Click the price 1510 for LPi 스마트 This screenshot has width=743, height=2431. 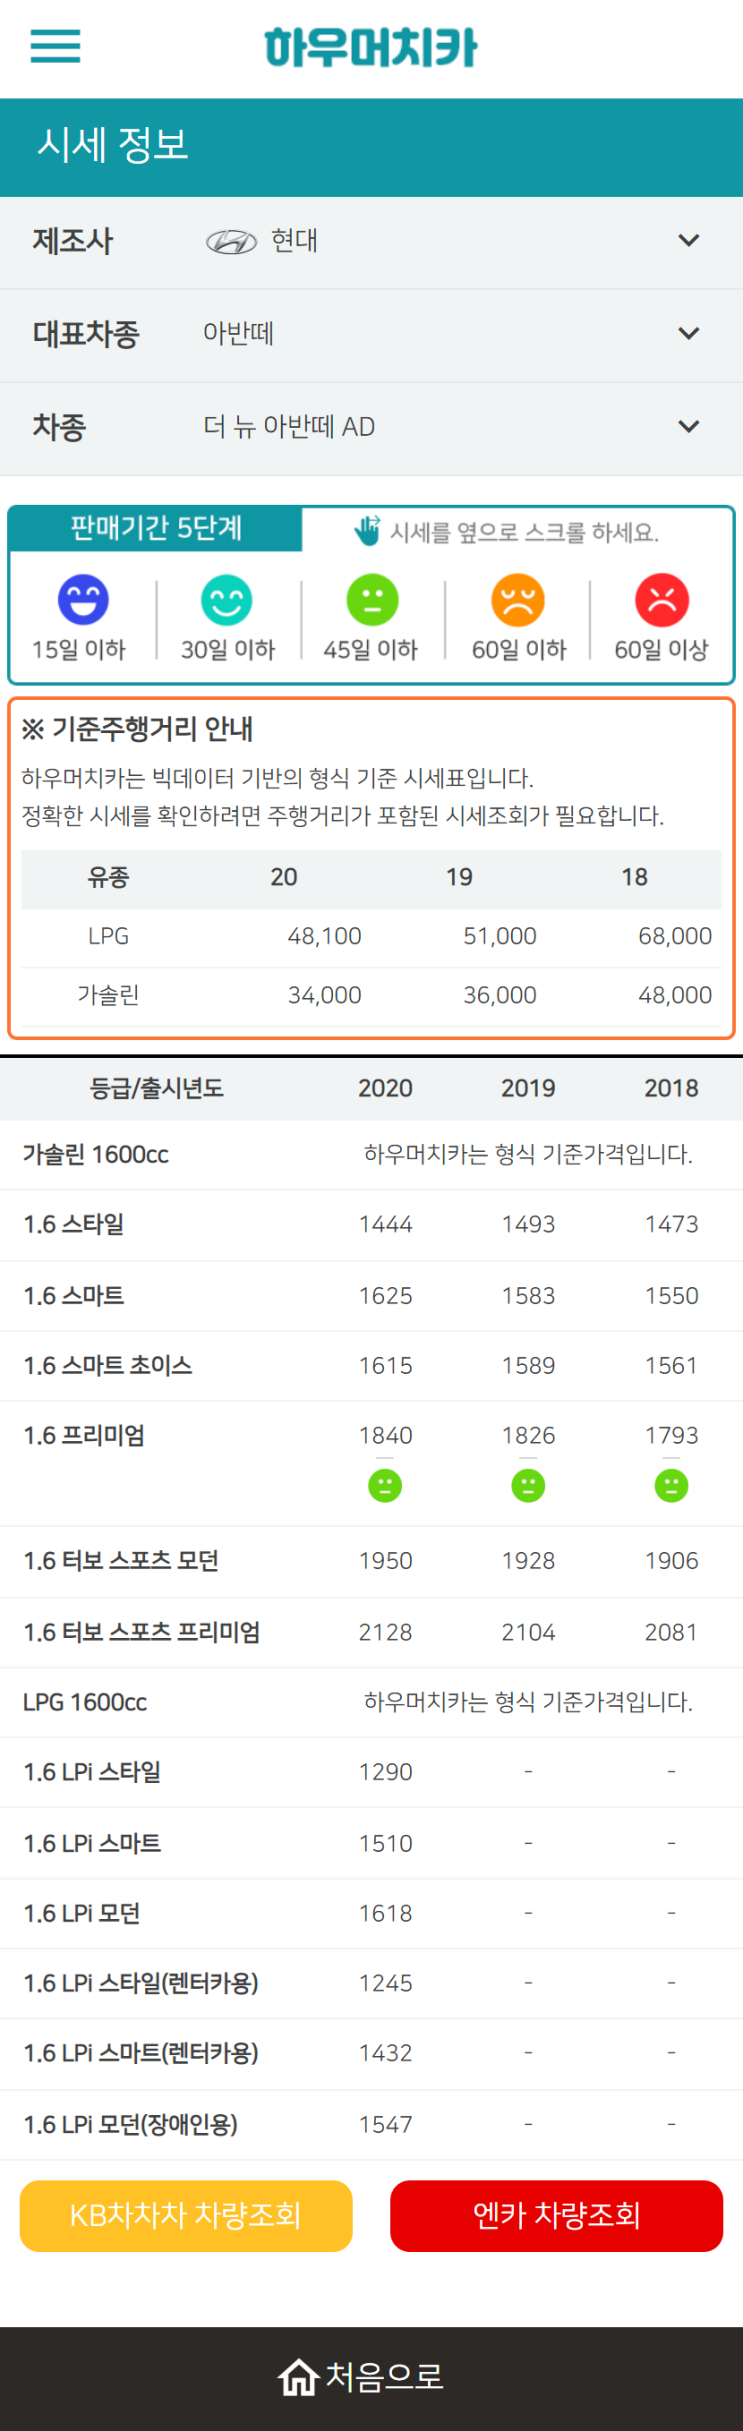(x=385, y=1844)
